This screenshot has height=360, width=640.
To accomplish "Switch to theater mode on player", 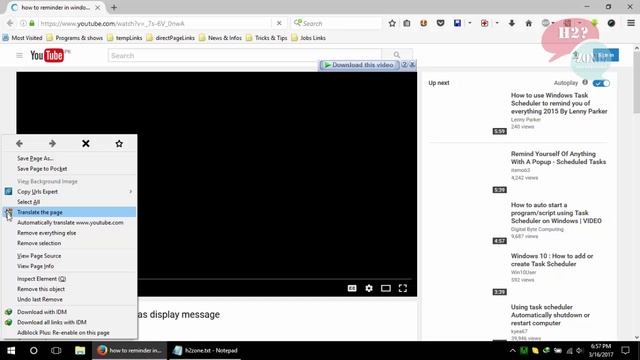I will (386, 288).
